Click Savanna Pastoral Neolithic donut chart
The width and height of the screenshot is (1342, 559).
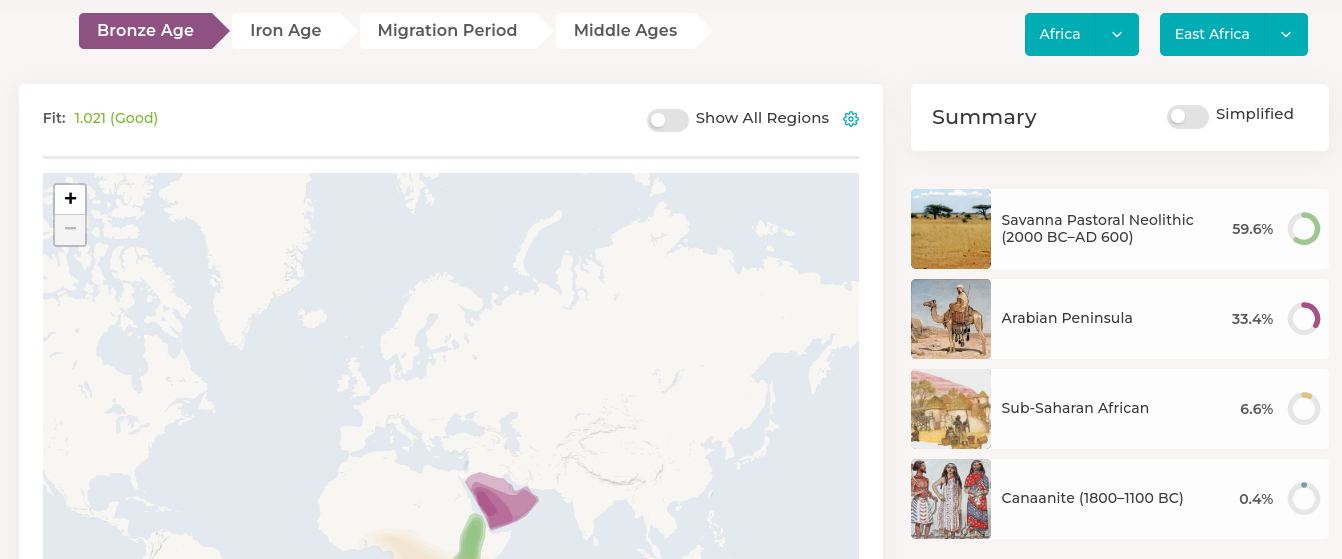pyautogui.click(x=1303, y=229)
